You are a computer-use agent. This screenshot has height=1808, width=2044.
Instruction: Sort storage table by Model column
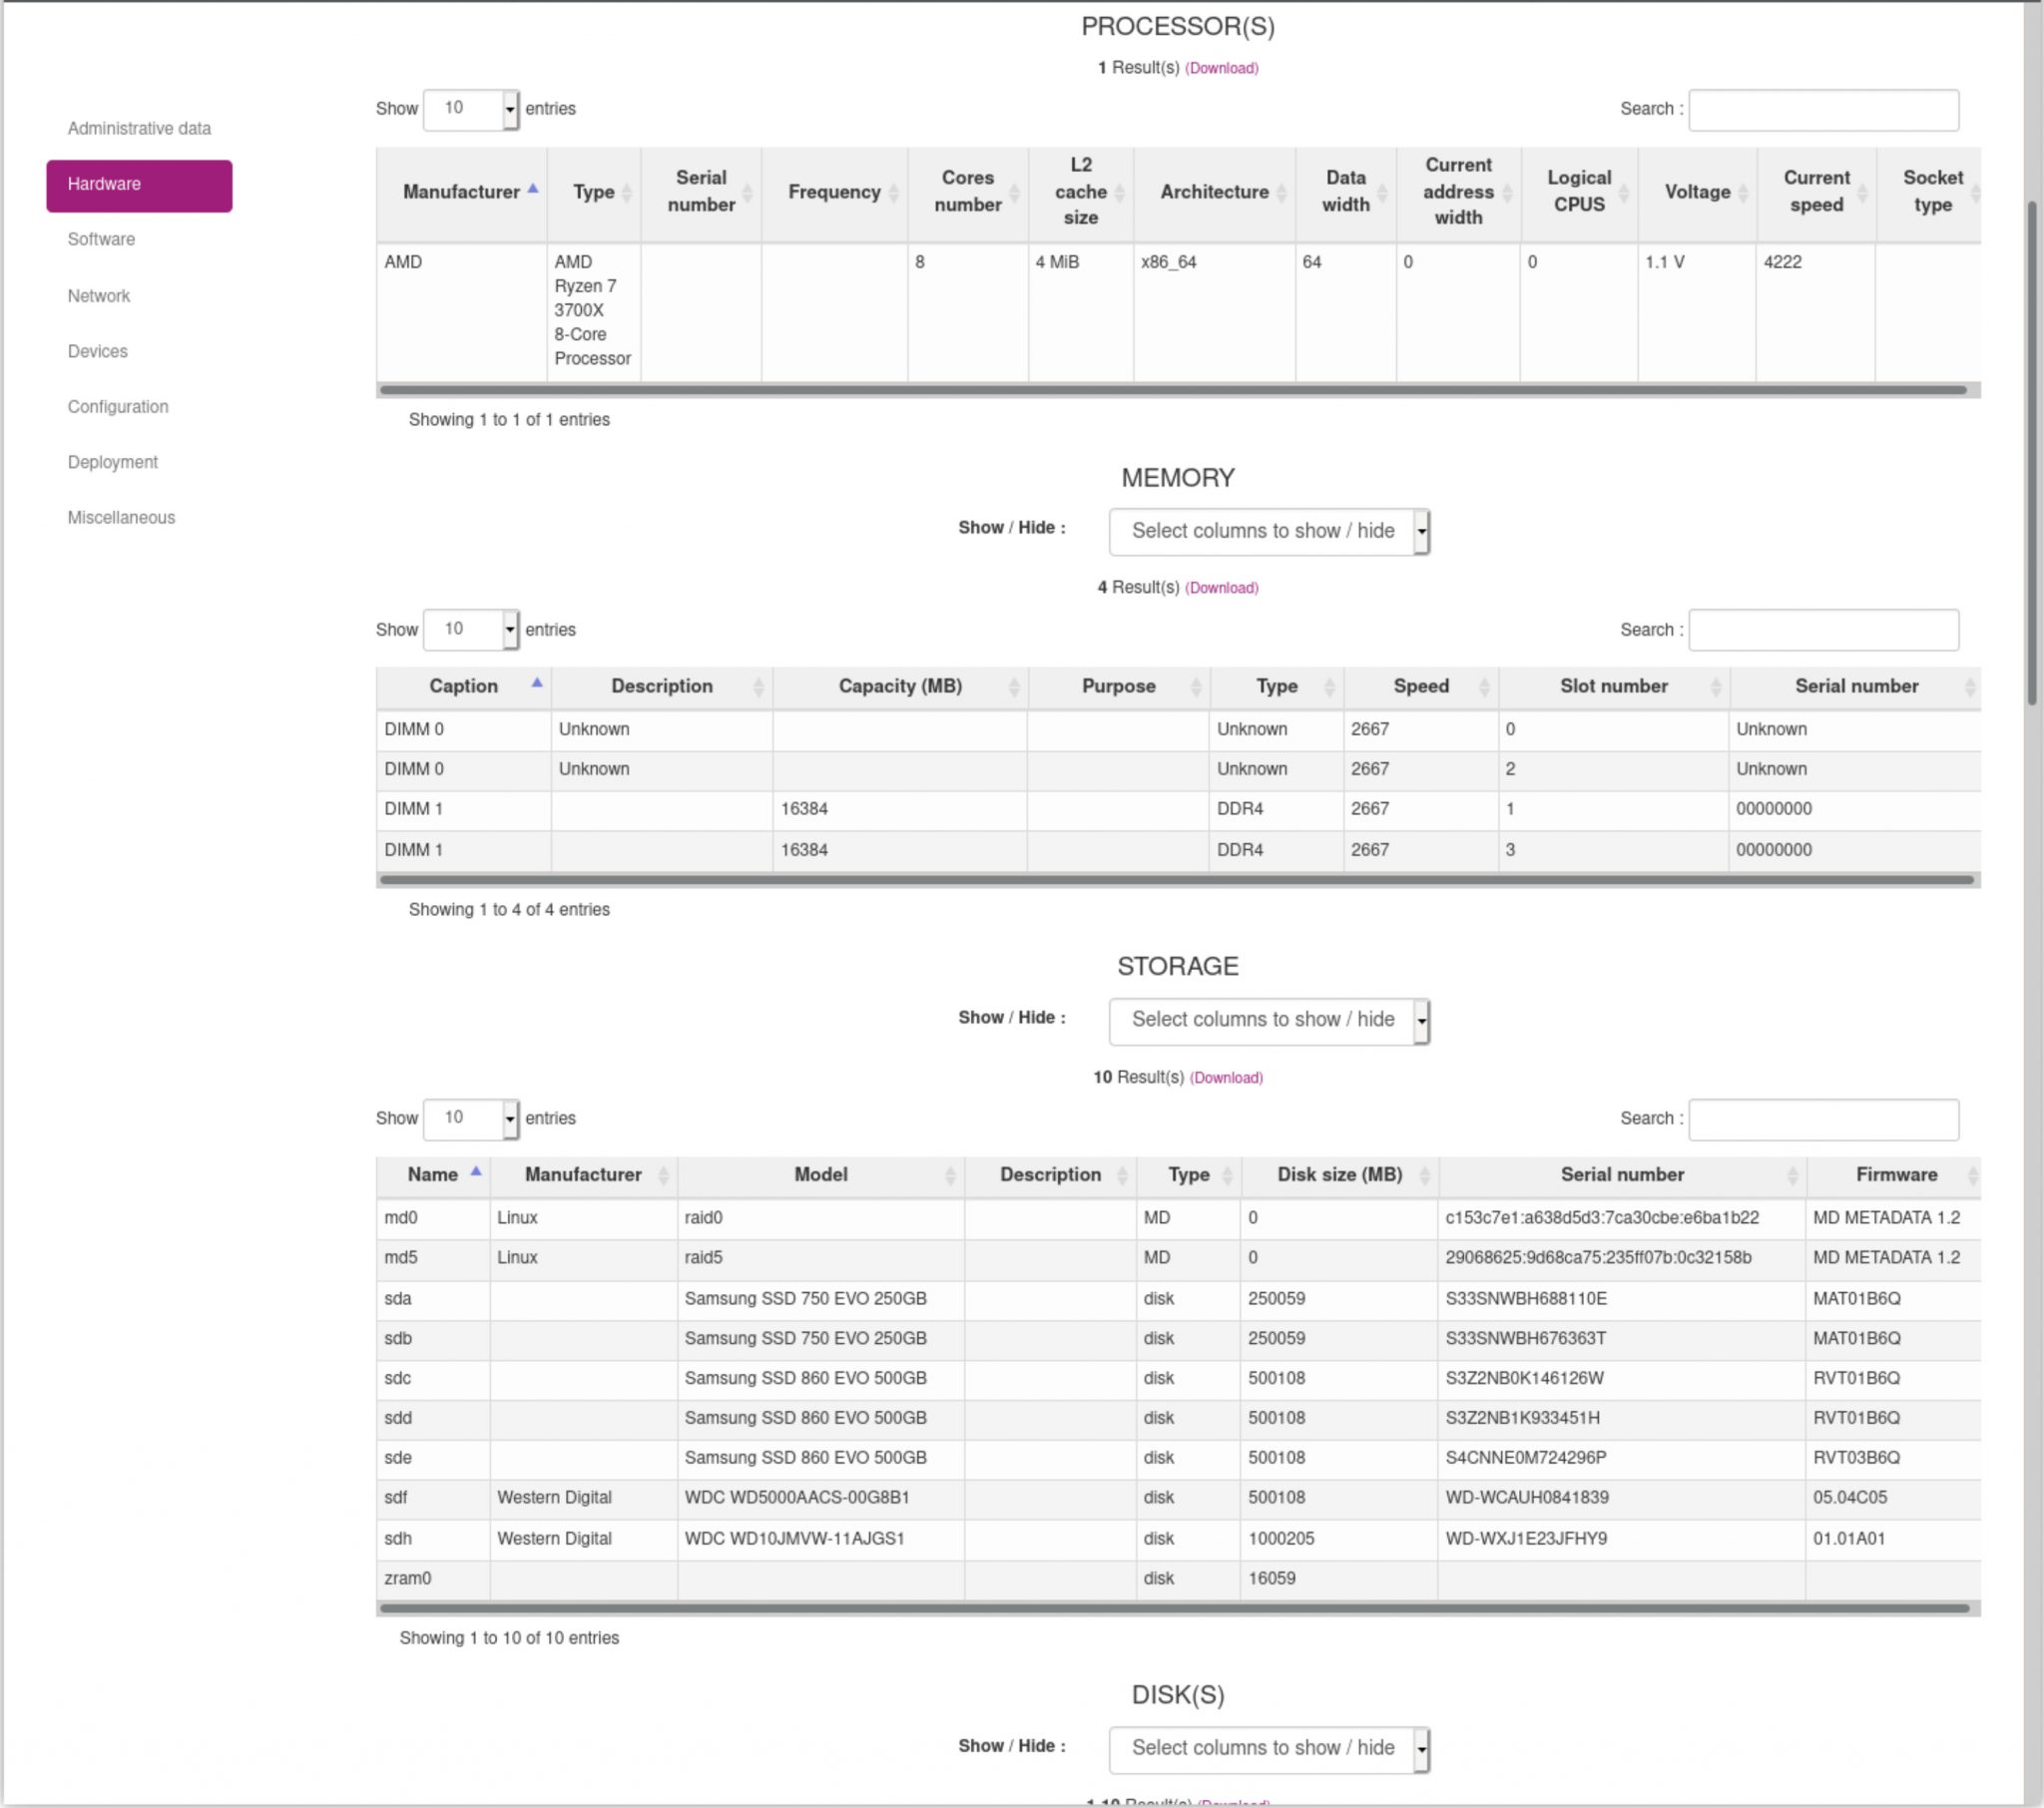coord(820,1175)
